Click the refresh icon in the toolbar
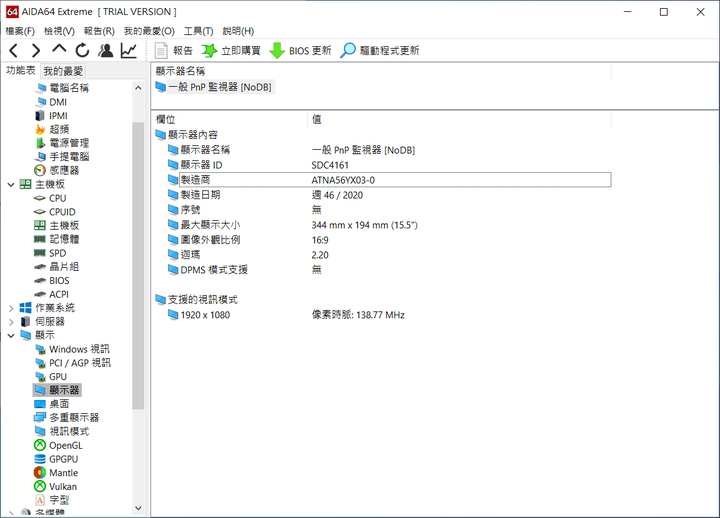 click(82, 50)
